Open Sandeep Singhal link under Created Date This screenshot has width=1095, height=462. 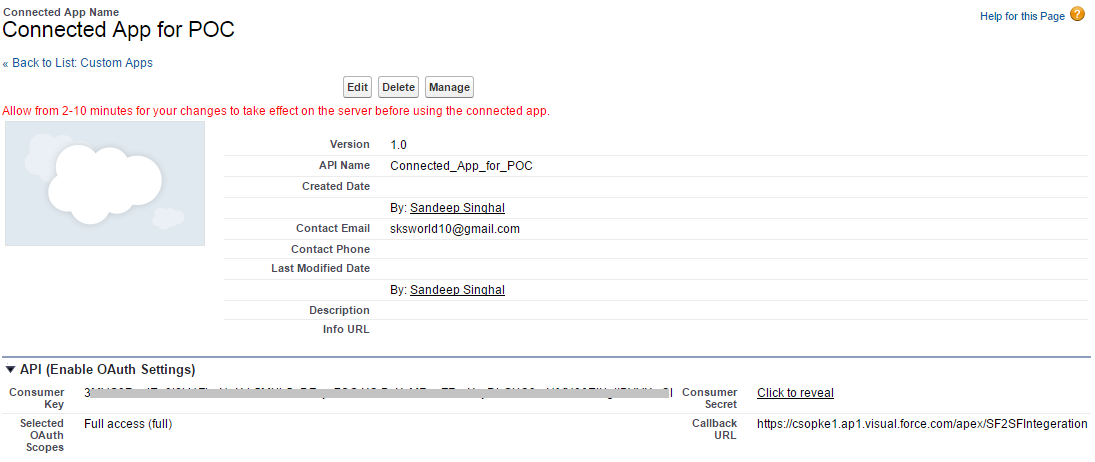[457, 208]
